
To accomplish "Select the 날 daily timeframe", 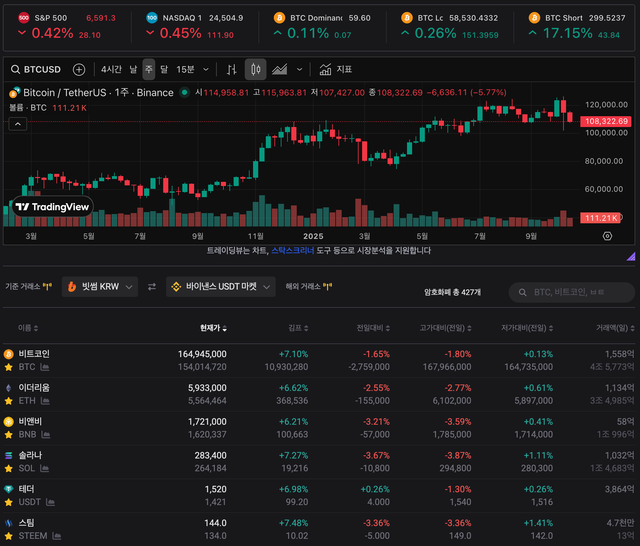I will [133, 69].
